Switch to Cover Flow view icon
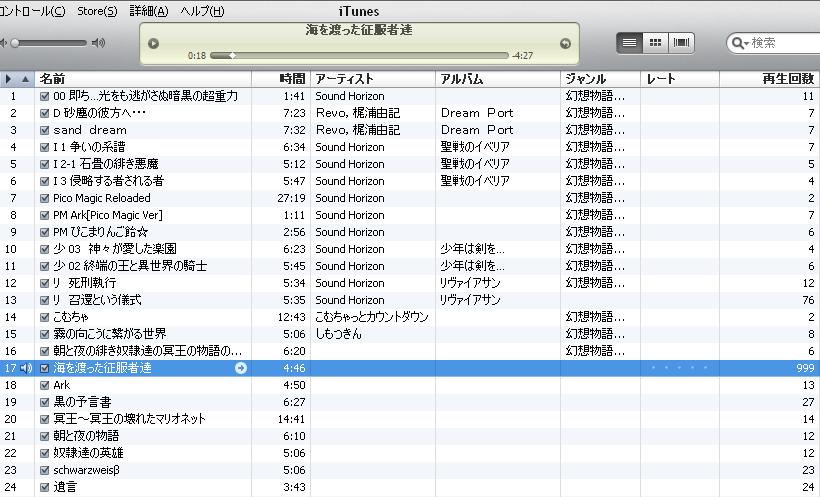Viewport: 820px width, 497px height. pyautogui.click(x=681, y=43)
